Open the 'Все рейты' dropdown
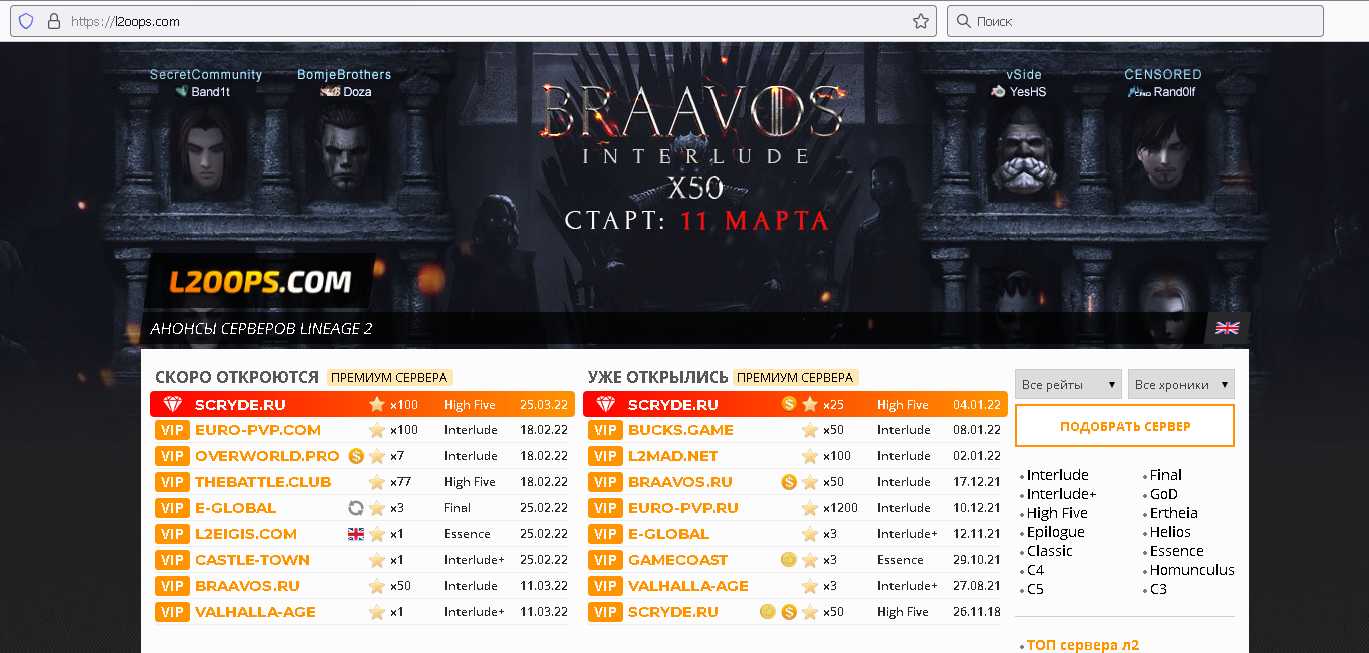Image resolution: width=1369 pixels, height=653 pixels. [1068, 385]
